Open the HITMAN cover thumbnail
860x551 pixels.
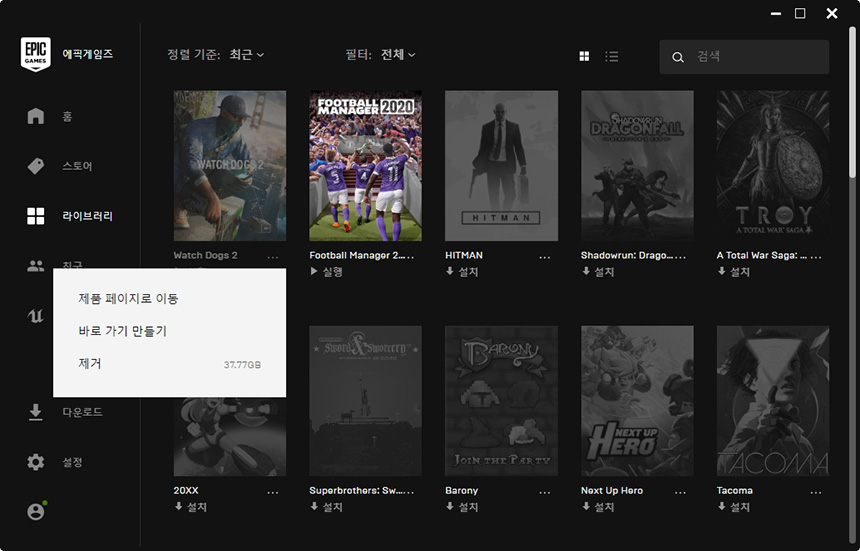(x=501, y=166)
